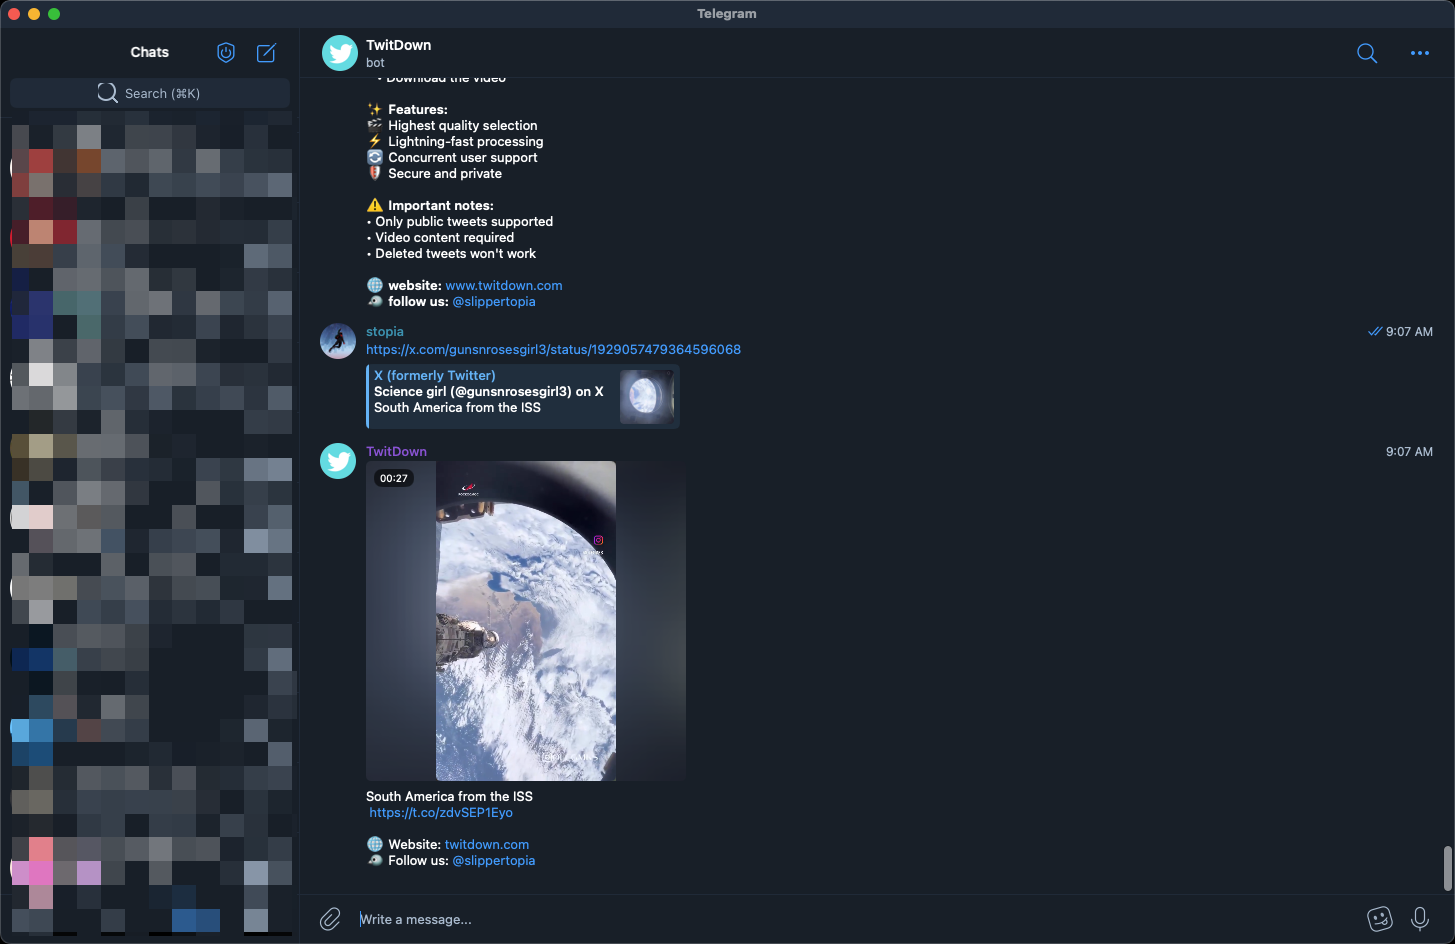Click the TwitDown bot avatar in header

(x=340, y=53)
